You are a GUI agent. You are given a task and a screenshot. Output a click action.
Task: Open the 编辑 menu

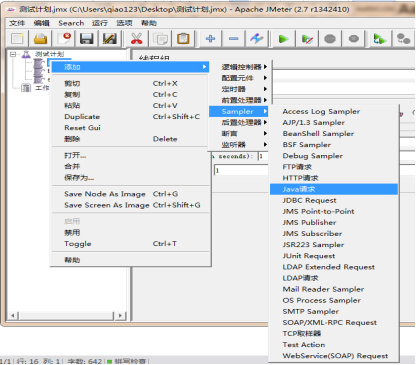(x=42, y=23)
